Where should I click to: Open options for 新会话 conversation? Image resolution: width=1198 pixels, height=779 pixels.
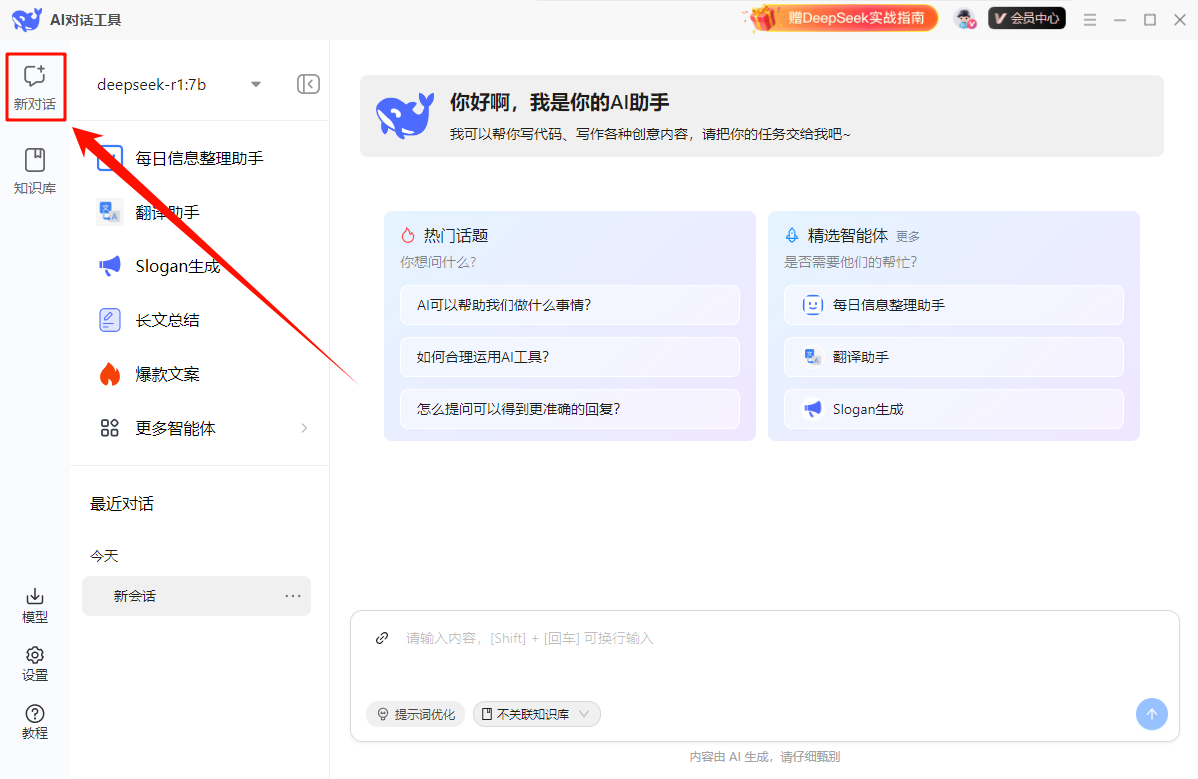pyautogui.click(x=293, y=596)
